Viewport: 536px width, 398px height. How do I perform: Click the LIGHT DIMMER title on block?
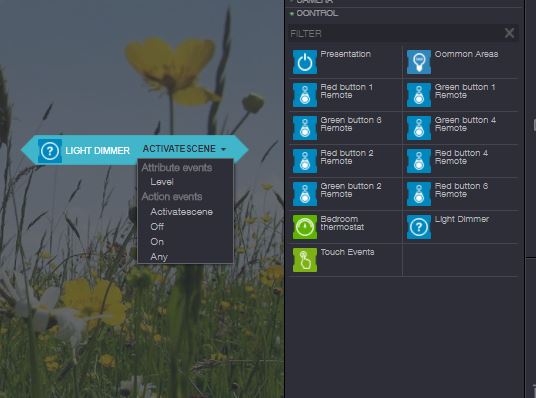coord(97,151)
